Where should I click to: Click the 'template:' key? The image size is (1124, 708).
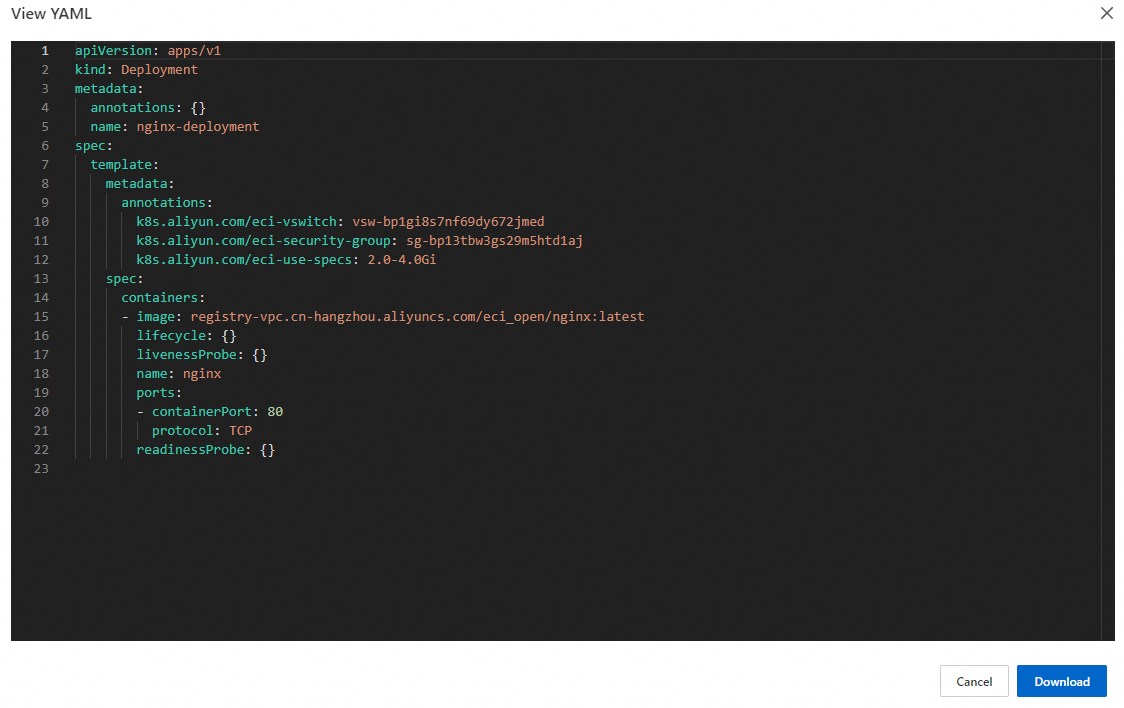point(125,164)
